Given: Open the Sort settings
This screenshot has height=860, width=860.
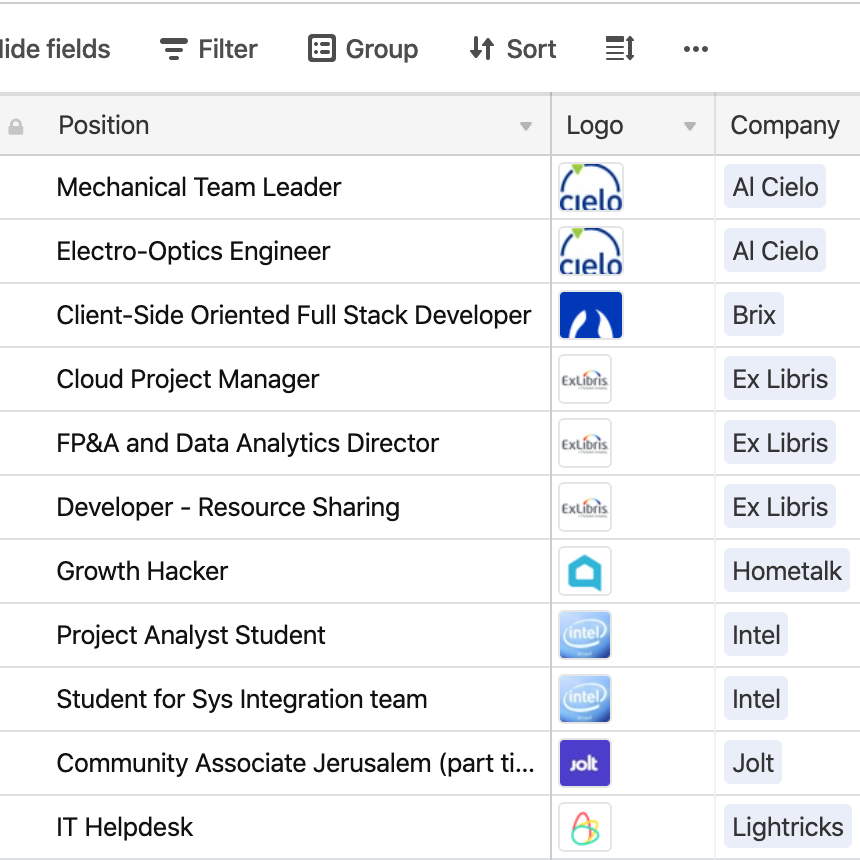Looking at the screenshot, I should coord(511,48).
